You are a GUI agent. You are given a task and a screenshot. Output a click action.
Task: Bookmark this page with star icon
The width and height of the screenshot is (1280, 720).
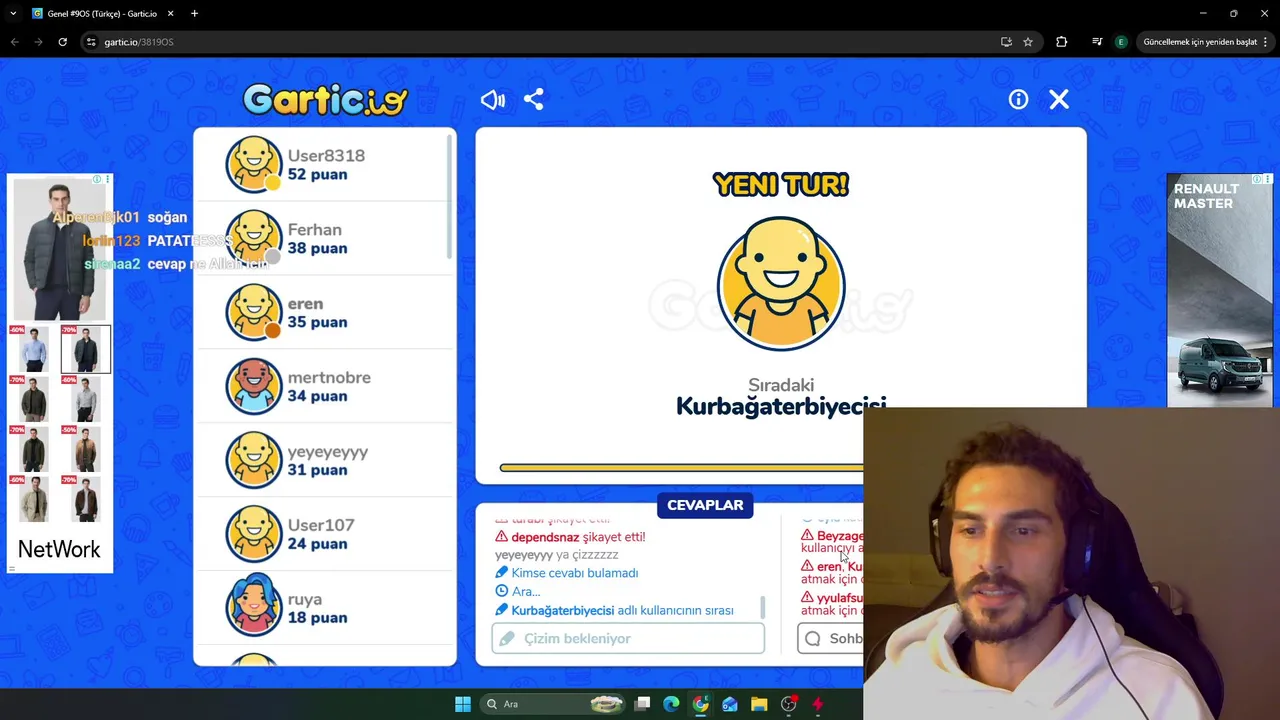tap(1028, 42)
